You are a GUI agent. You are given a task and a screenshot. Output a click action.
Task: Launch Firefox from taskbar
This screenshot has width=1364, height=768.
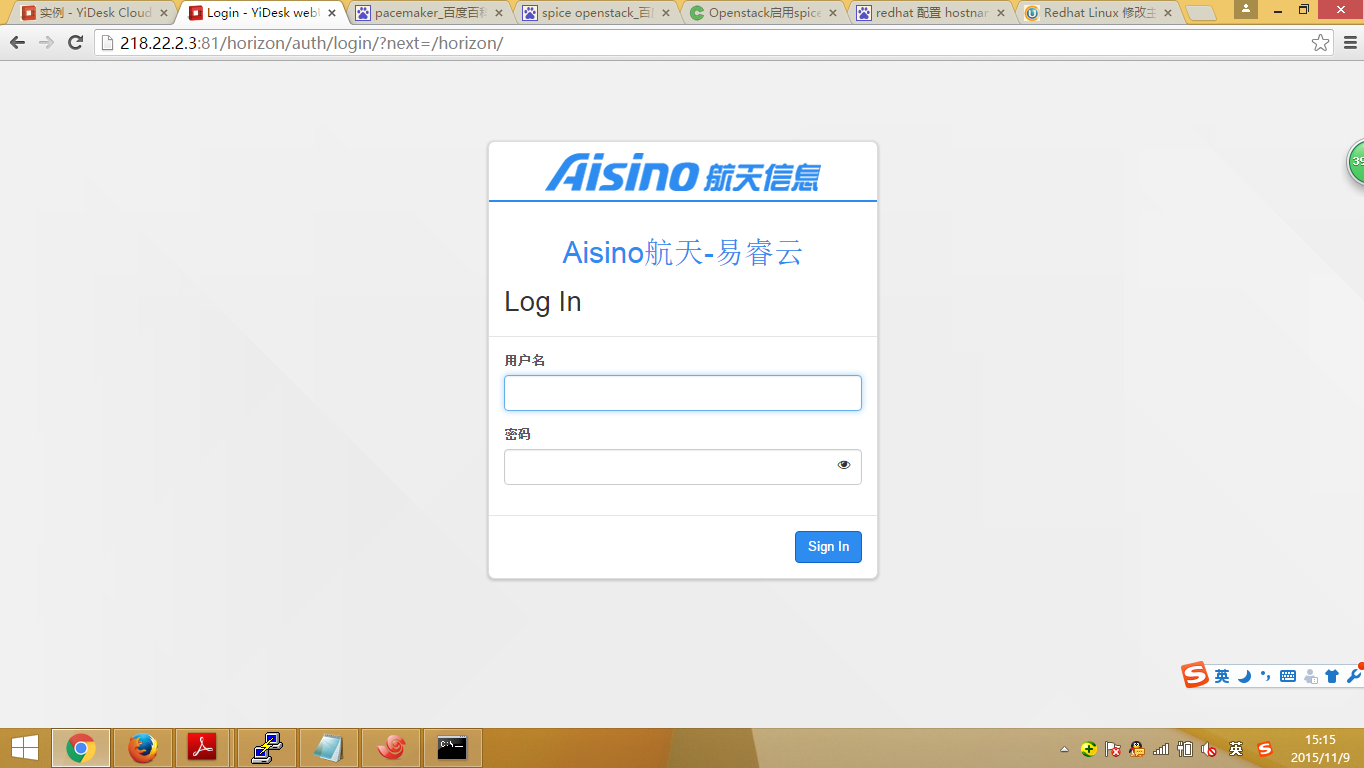click(x=143, y=748)
